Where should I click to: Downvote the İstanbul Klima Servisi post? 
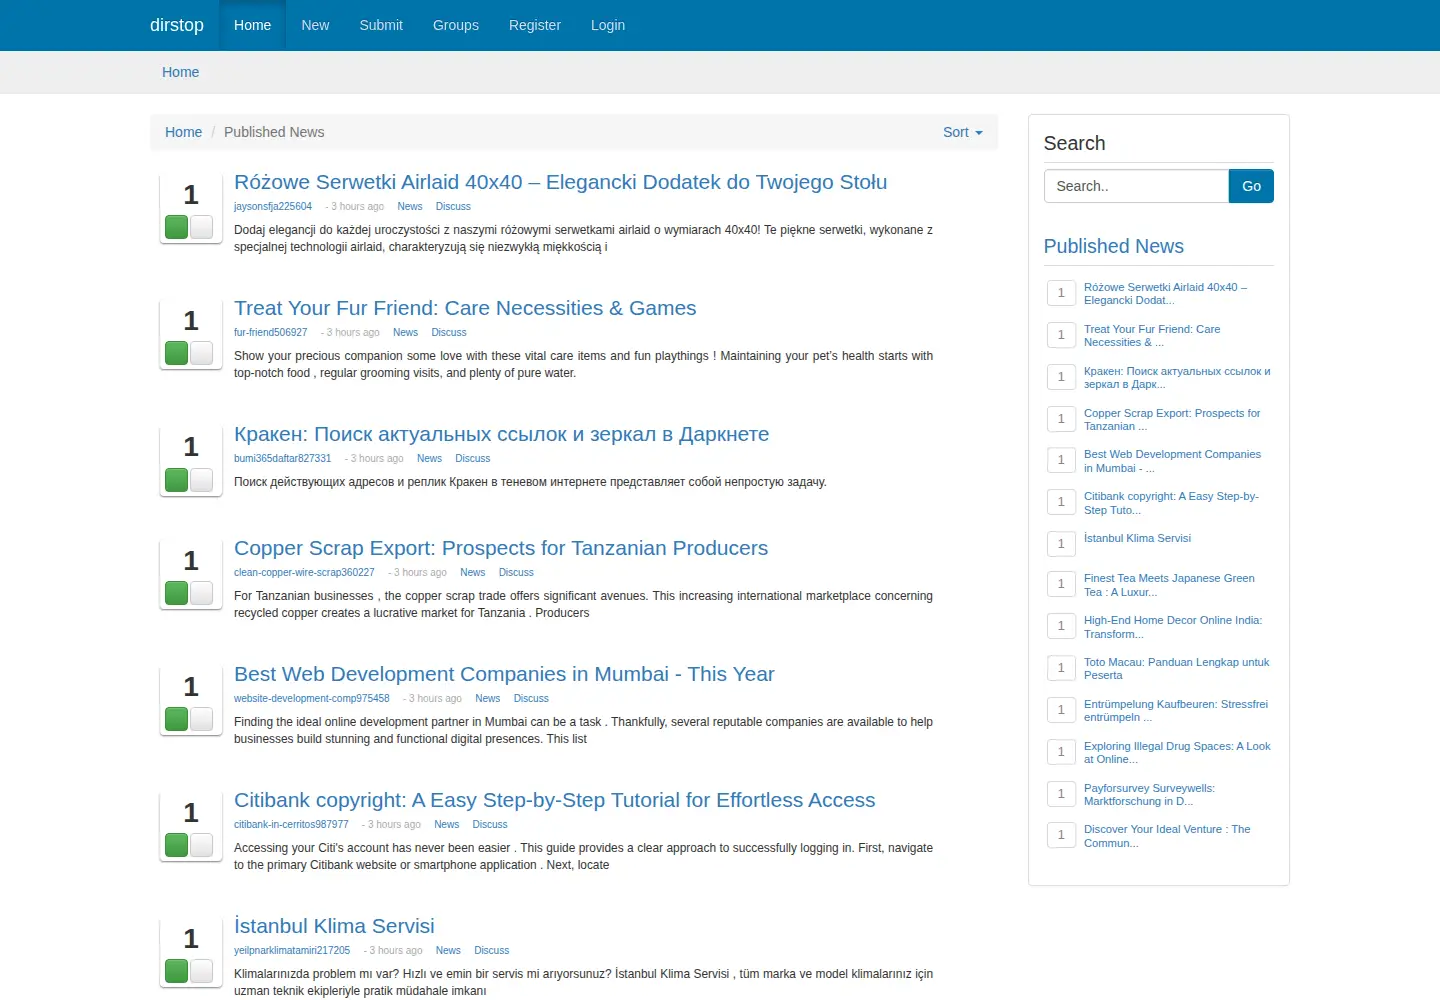click(x=201, y=971)
